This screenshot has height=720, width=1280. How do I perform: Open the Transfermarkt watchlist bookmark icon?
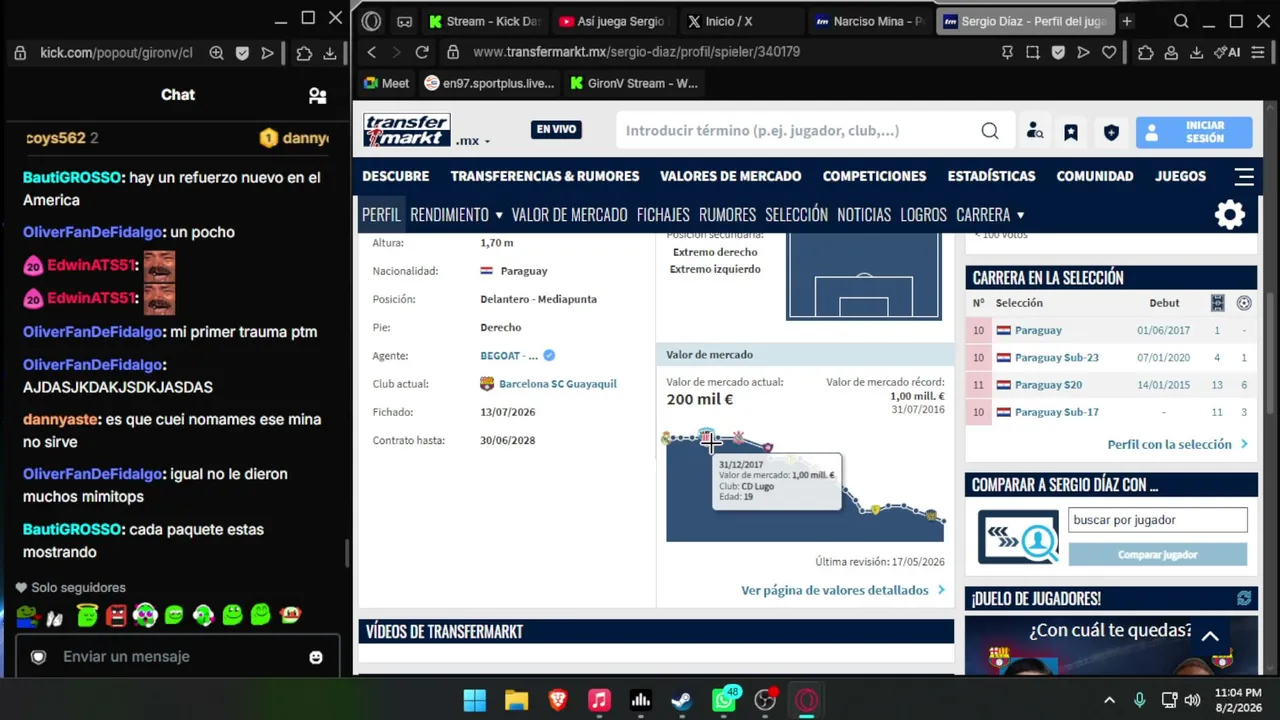[1071, 131]
